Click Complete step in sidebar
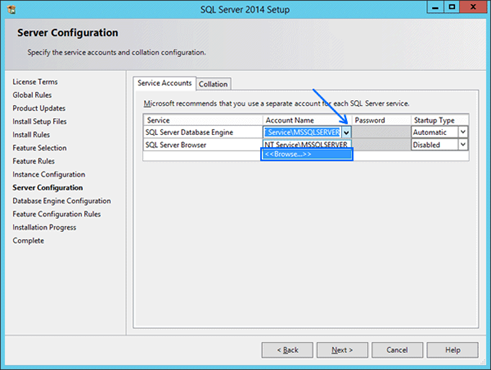 tap(28, 240)
